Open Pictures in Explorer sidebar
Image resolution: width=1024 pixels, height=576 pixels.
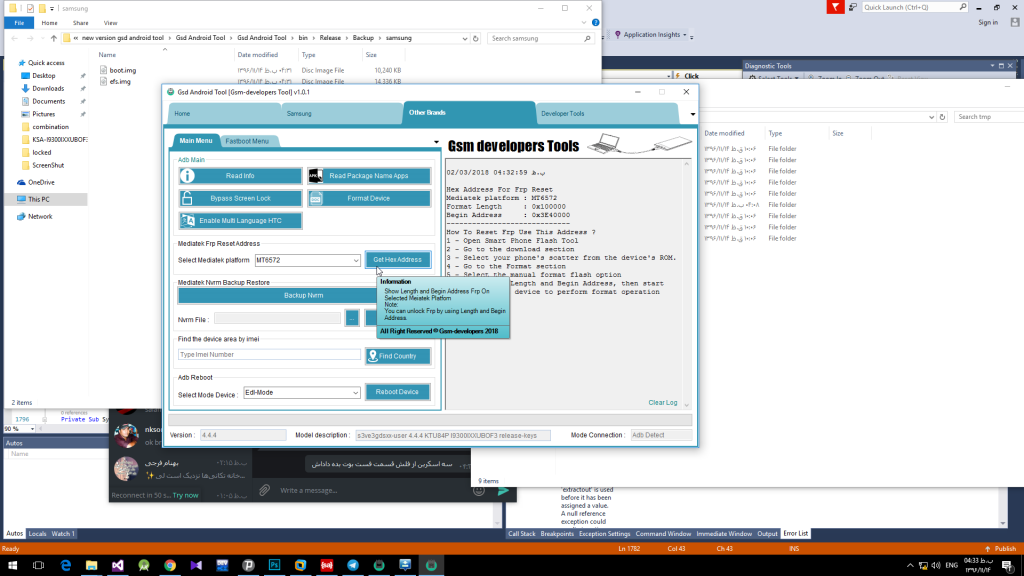[44, 114]
